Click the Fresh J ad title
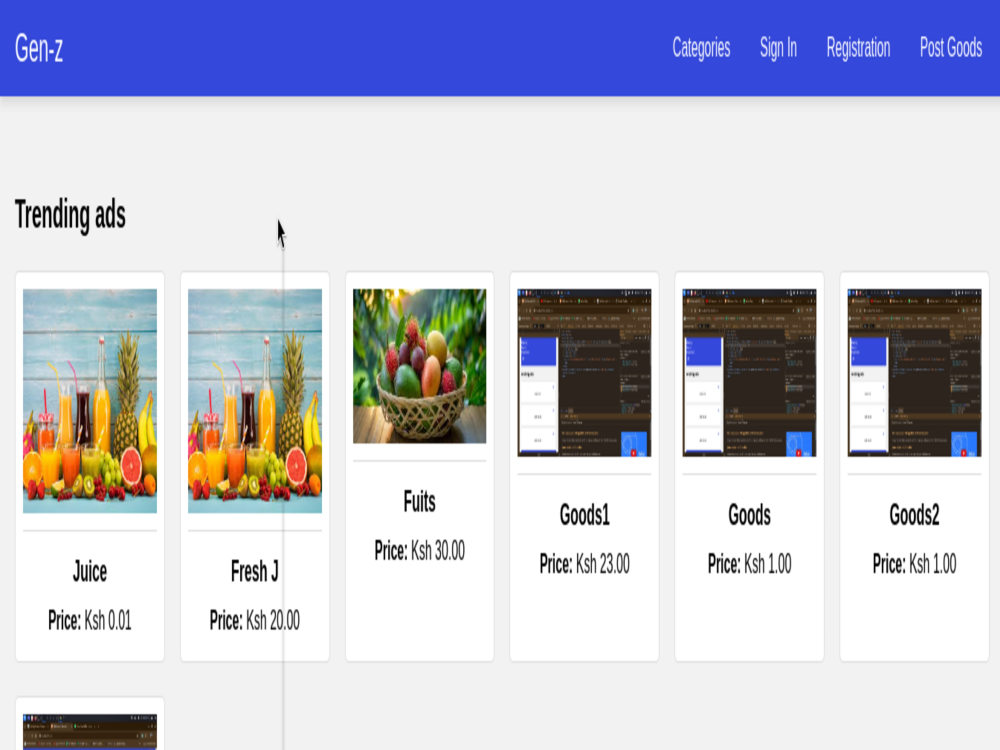 254,571
